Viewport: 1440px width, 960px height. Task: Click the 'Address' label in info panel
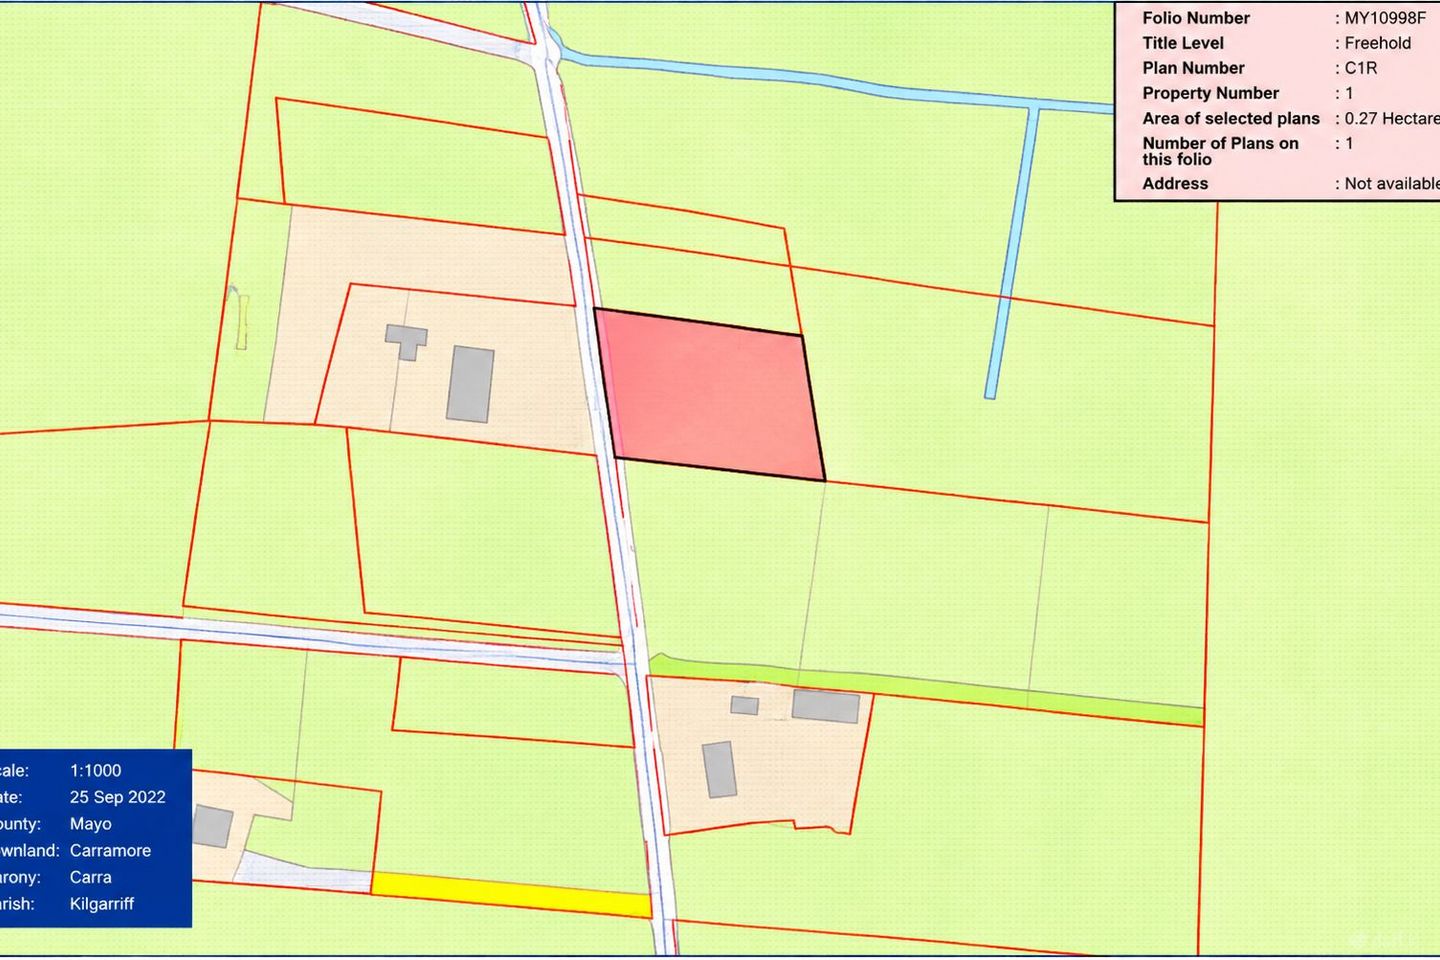coord(1175,183)
